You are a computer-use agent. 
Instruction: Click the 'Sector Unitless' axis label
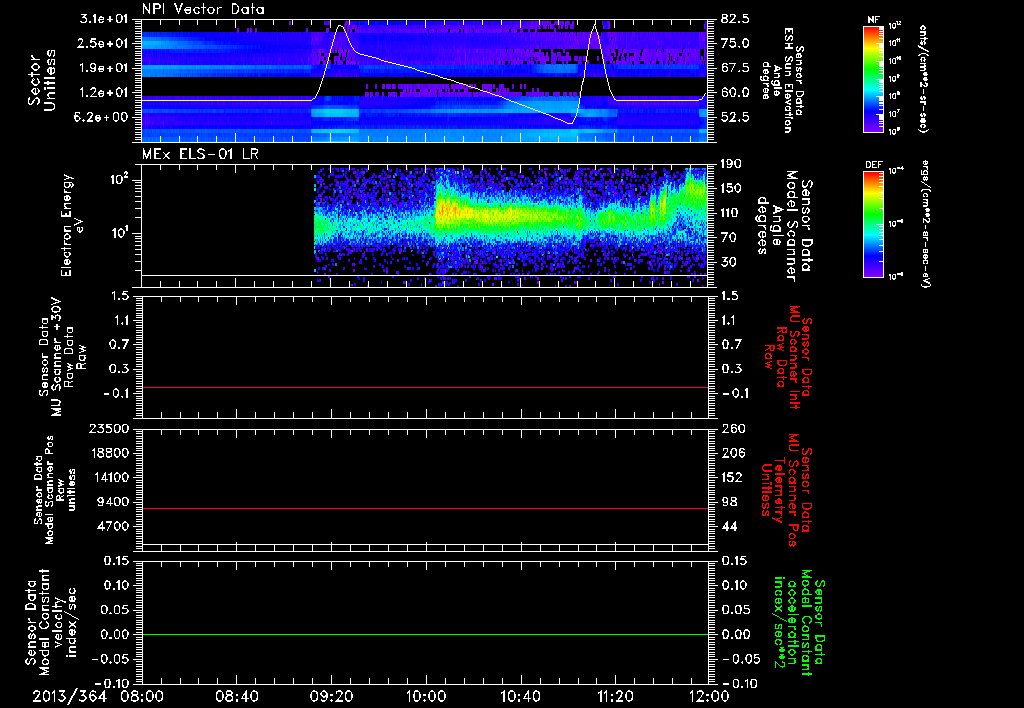pos(40,82)
